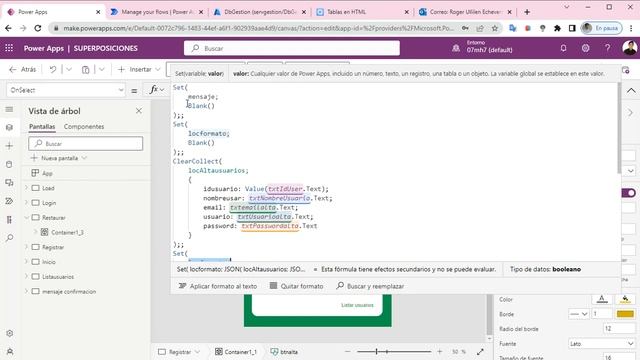Open the border style dropdown
Viewport: 640px width, 360px height.
click(x=579, y=314)
